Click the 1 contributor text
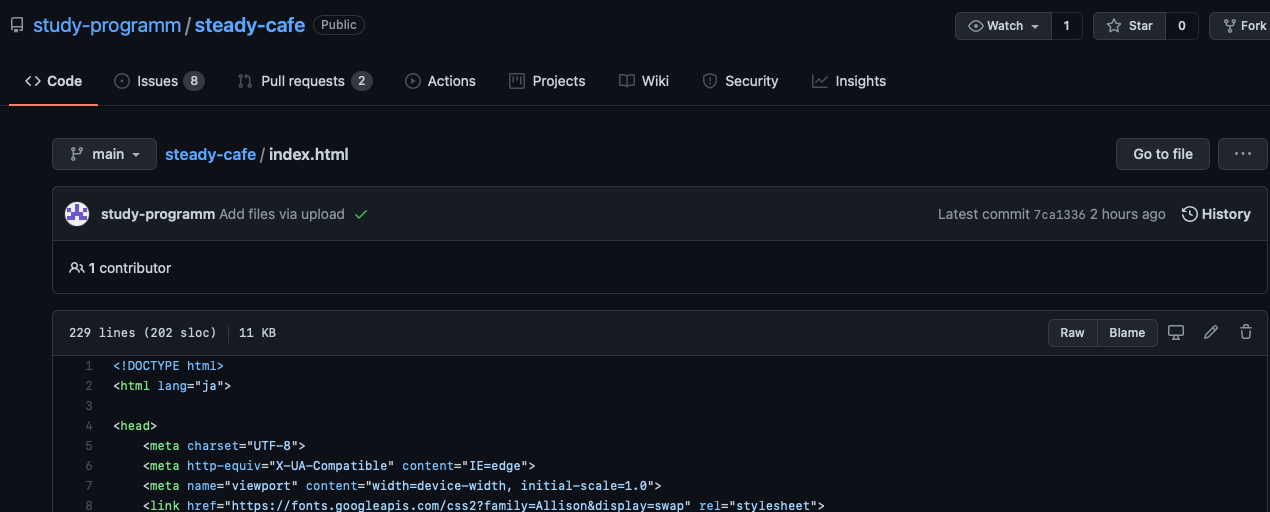 pyautogui.click(x=130, y=268)
